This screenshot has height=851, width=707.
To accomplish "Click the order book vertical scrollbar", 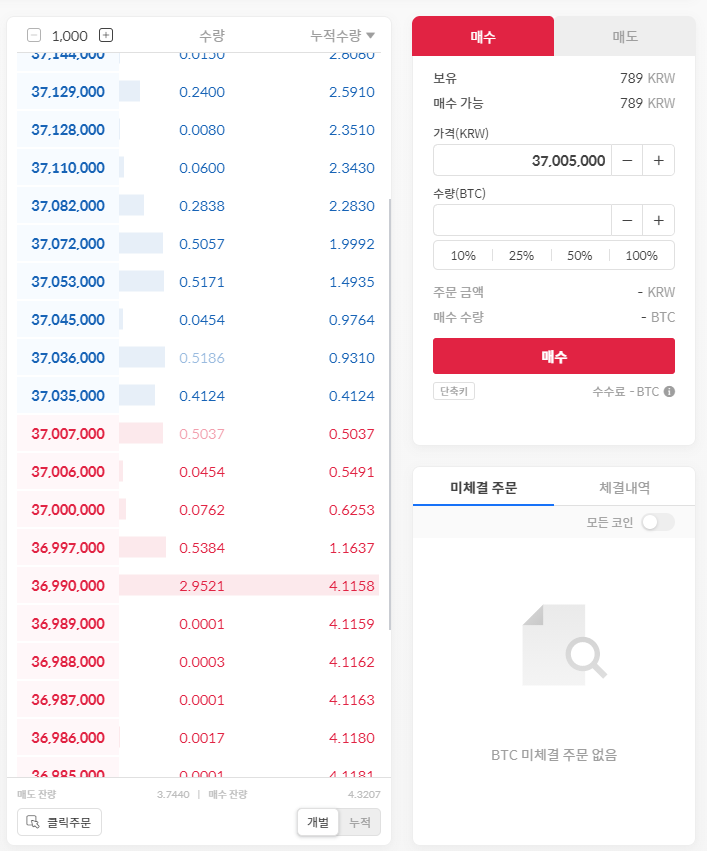I will click(389, 400).
